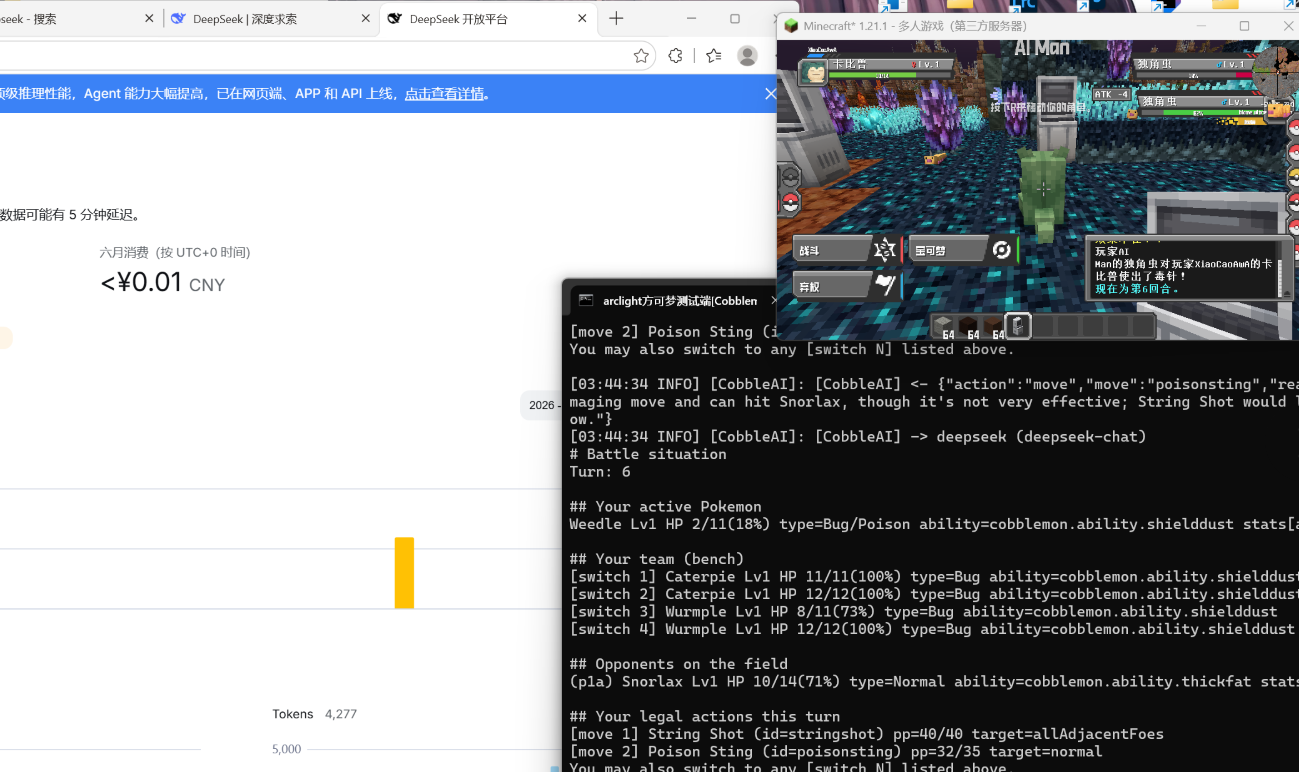Click the 宝可梦 button in Minecraft
Screen dimensions: 1299x772
point(963,250)
